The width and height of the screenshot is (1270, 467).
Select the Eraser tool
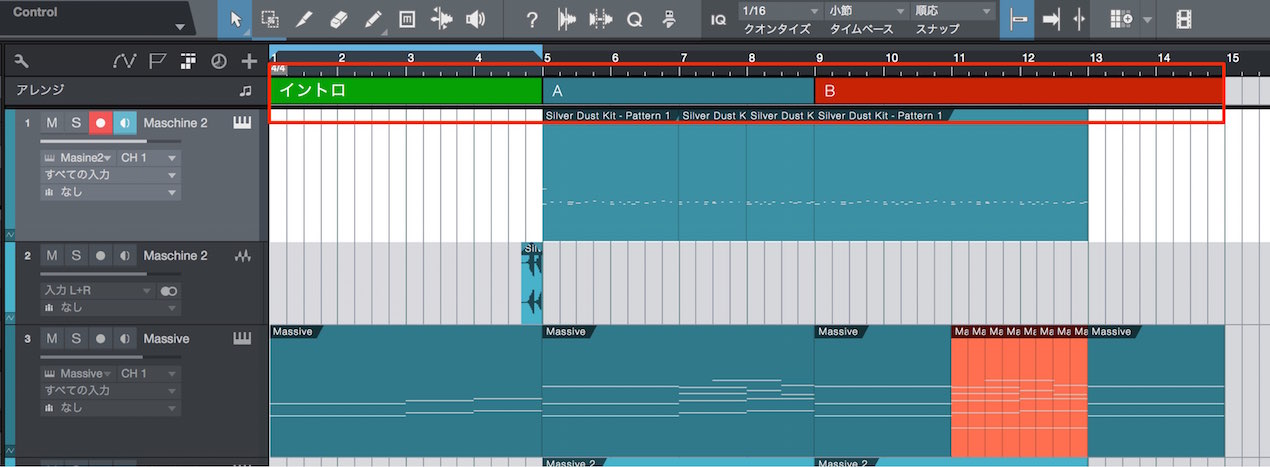[338, 19]
